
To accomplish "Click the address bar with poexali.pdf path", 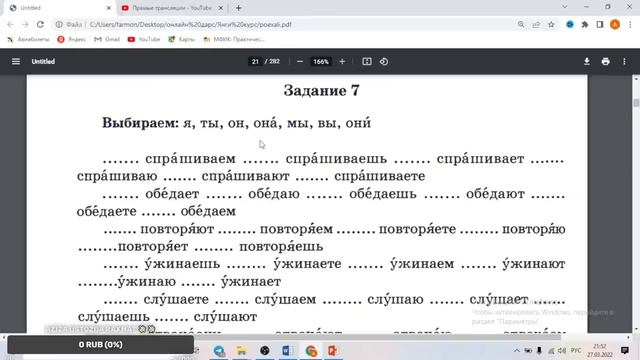I will [282, 24].
